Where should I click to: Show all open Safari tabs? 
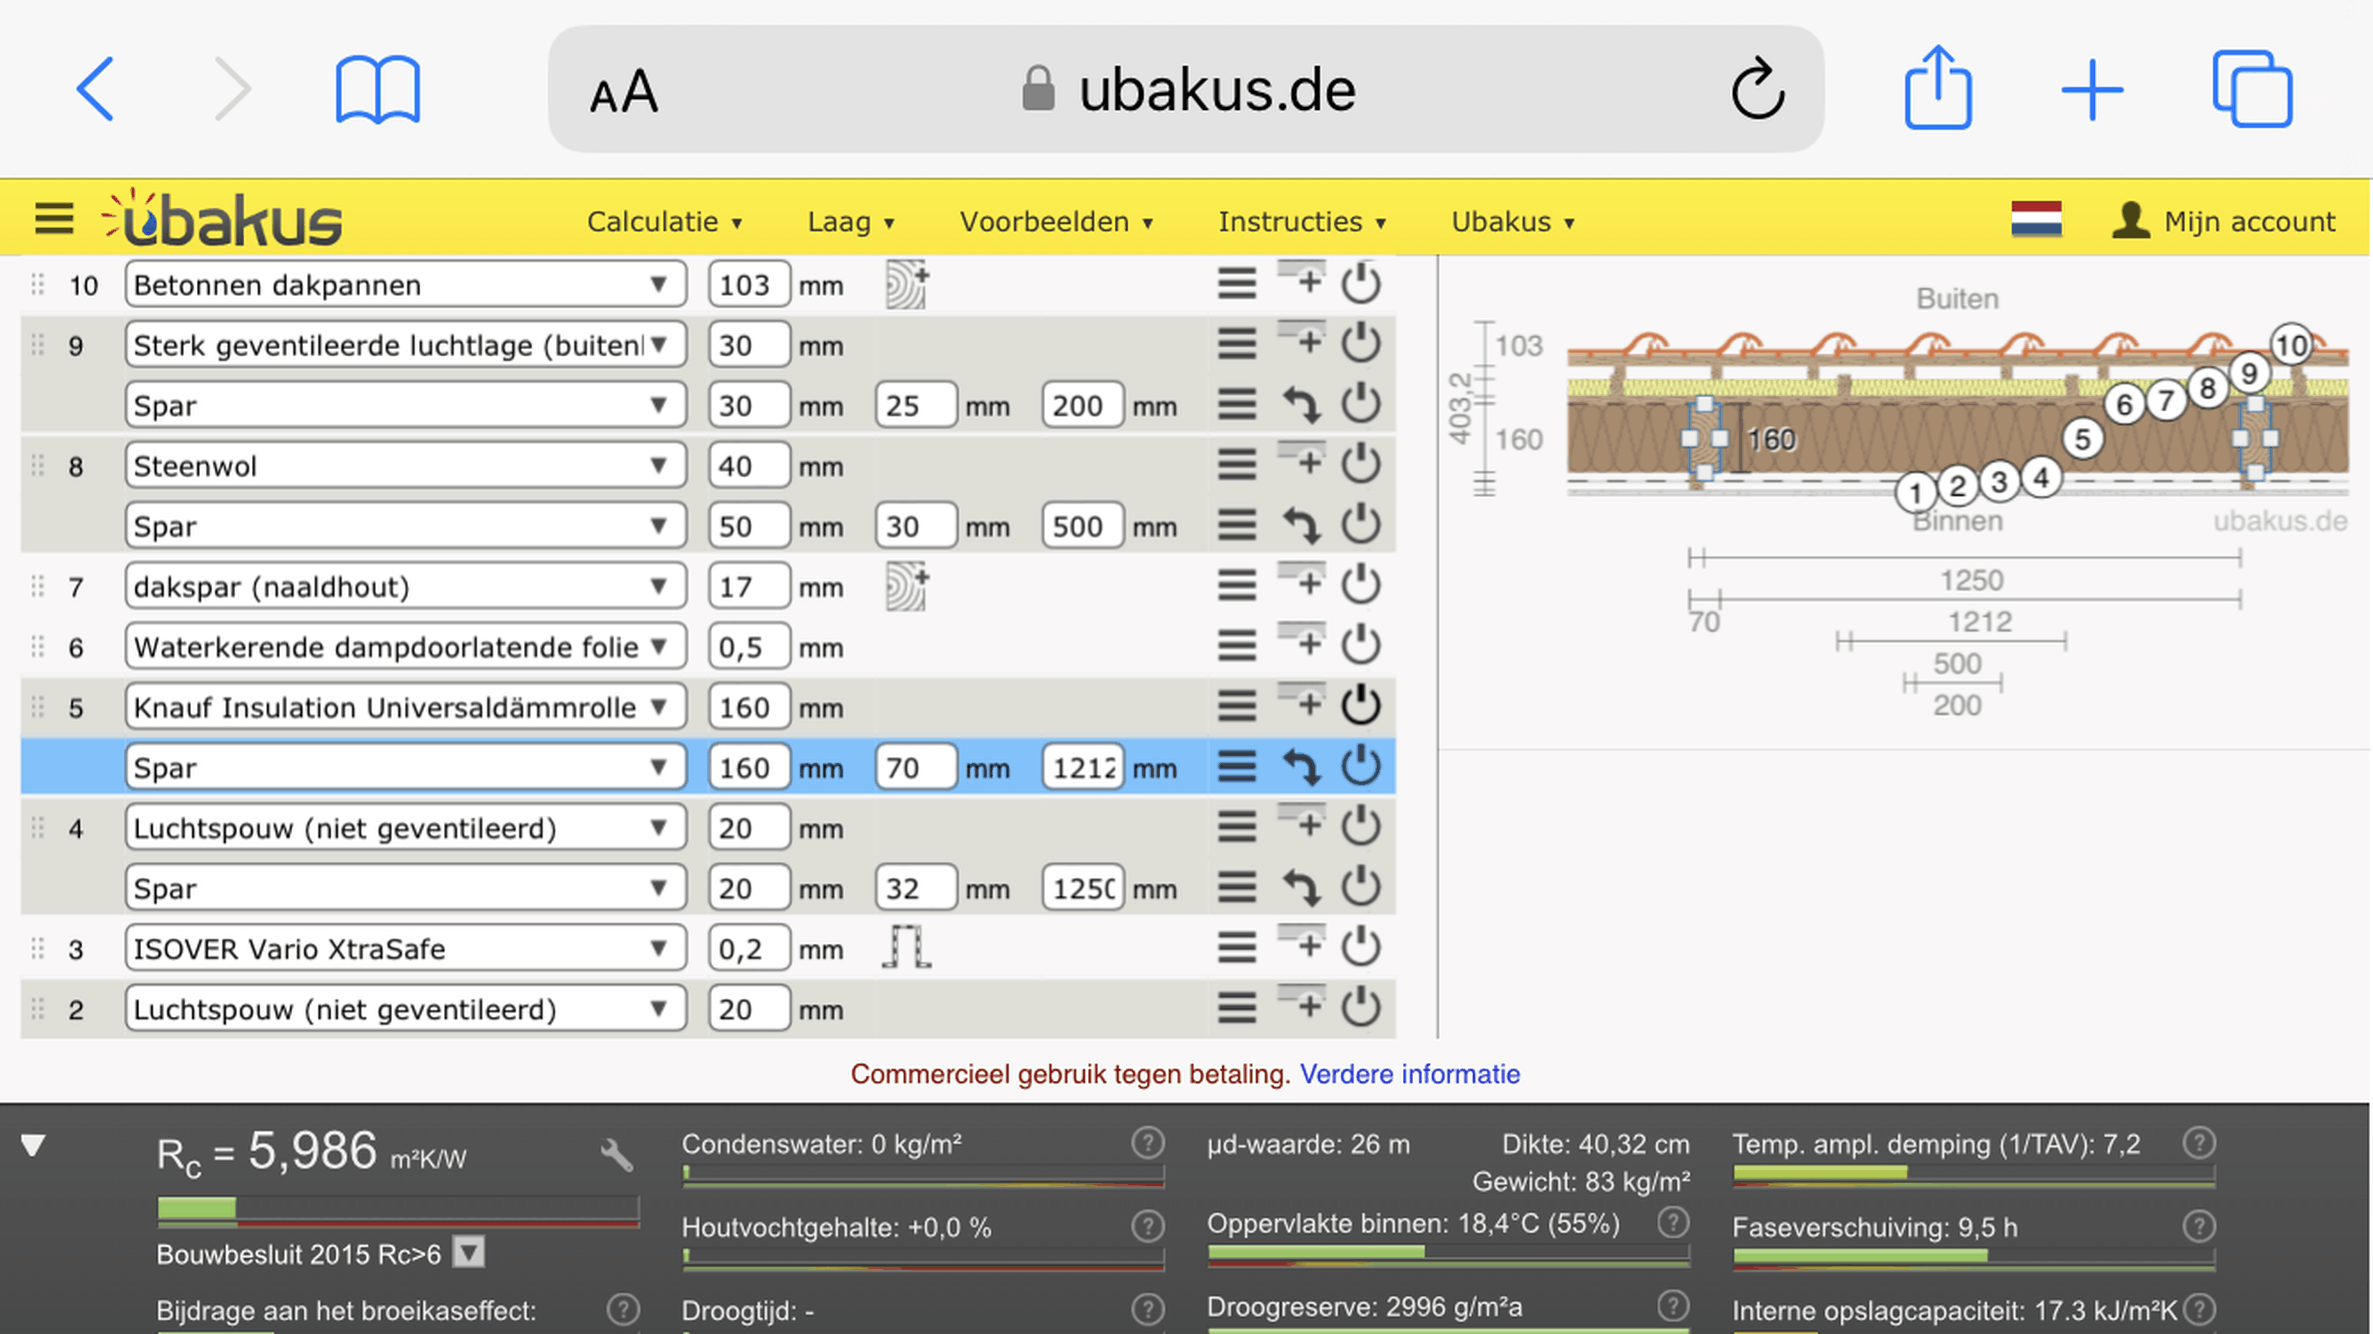2252,90
